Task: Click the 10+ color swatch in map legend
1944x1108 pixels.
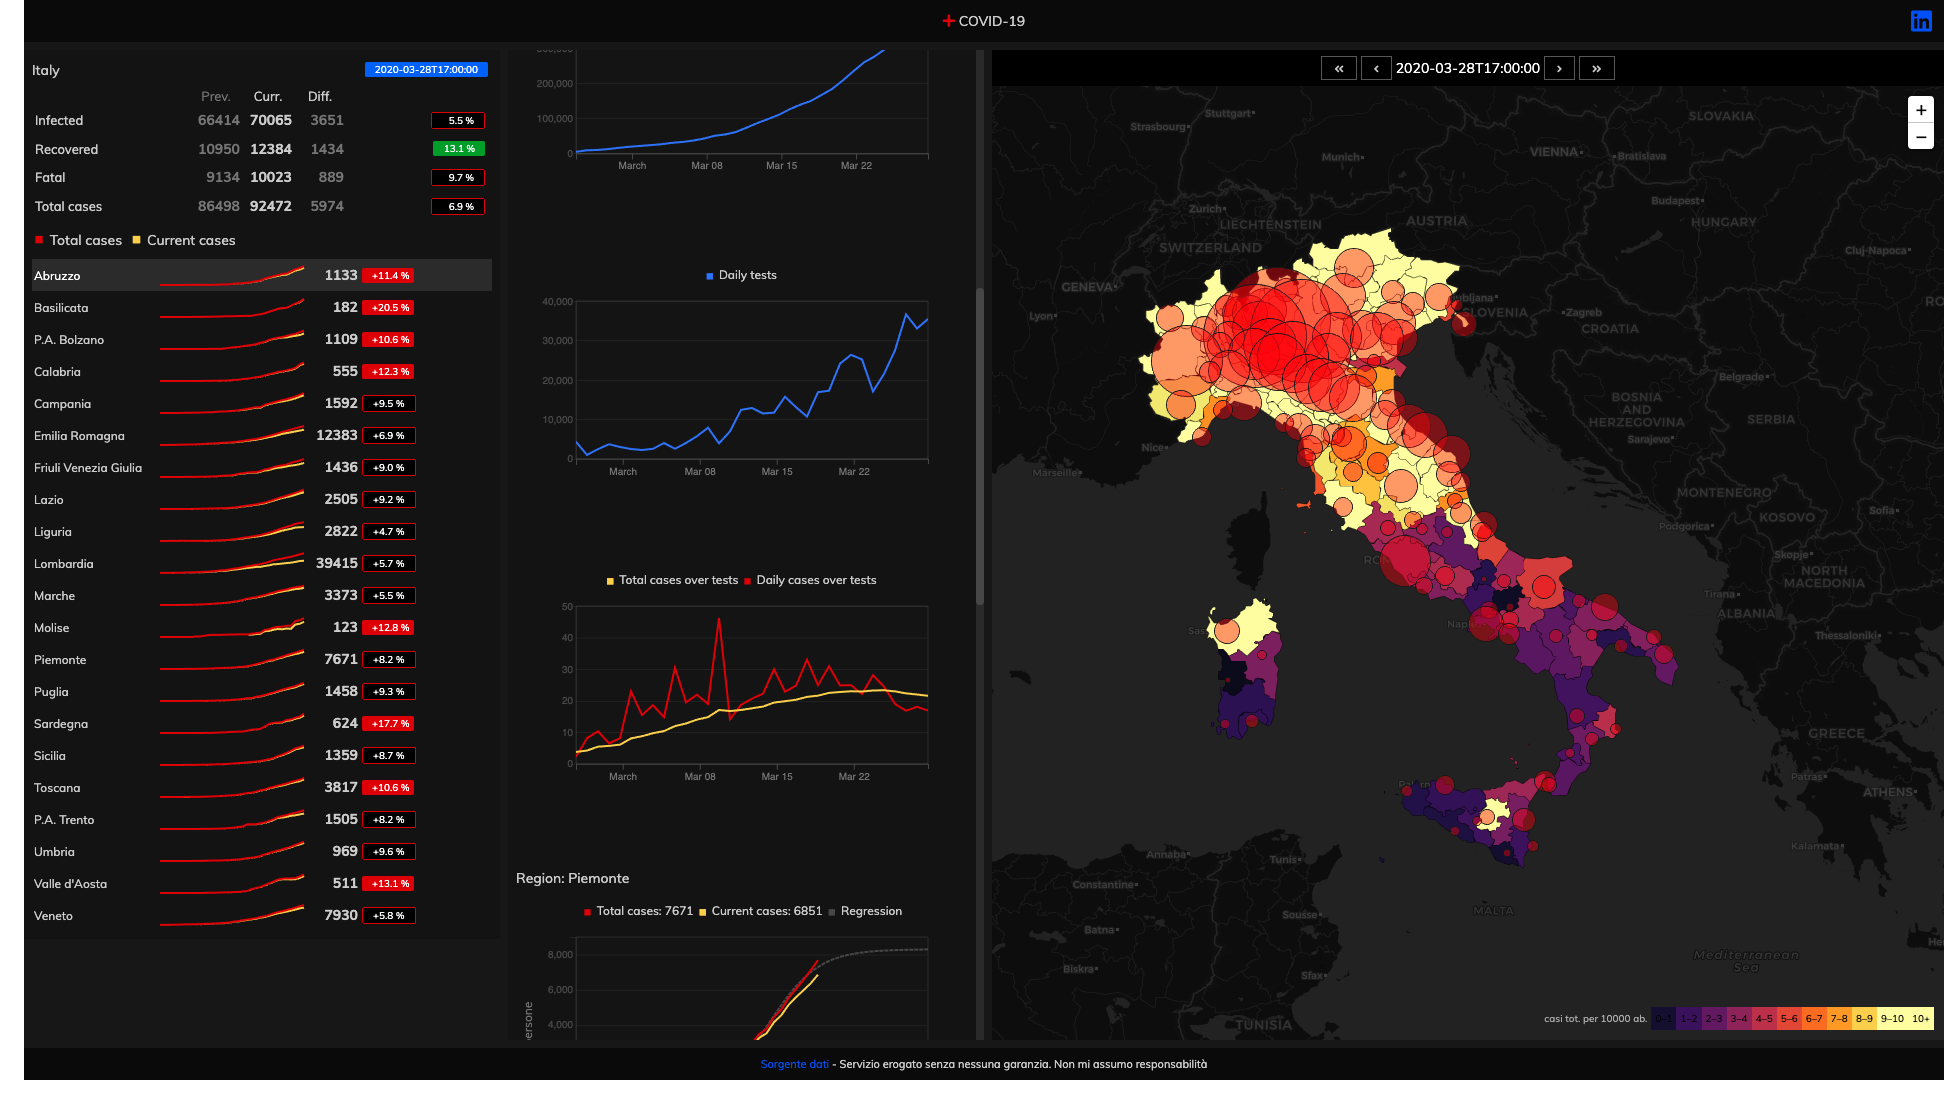Action: click(1920, 1018)
